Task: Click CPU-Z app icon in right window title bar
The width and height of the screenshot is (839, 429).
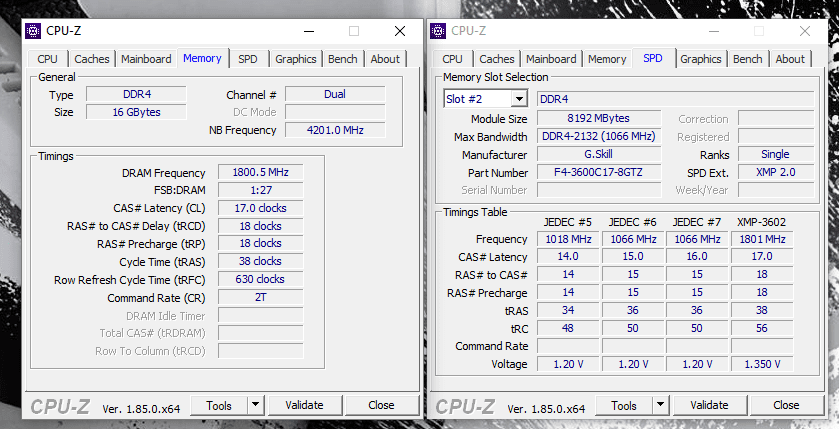Action: [x=438, y=31]
